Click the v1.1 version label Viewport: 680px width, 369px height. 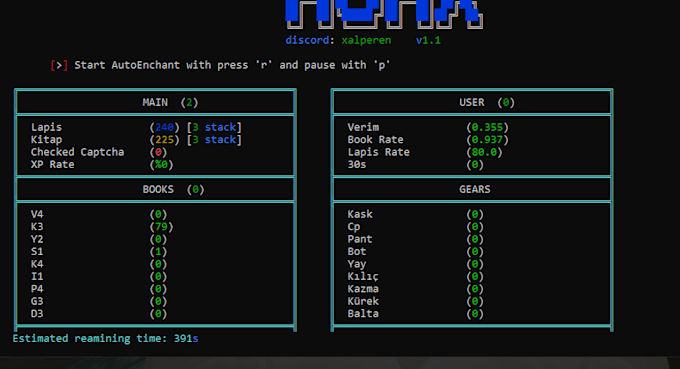coord(428,40)
